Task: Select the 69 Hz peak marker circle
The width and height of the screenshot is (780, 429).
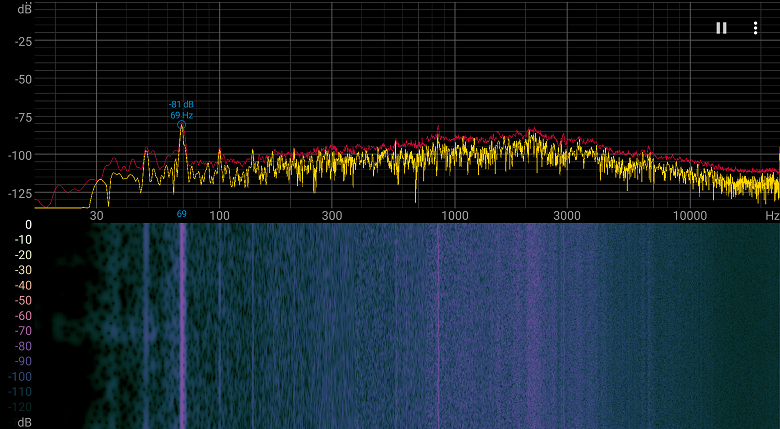Action: (182, 125)
